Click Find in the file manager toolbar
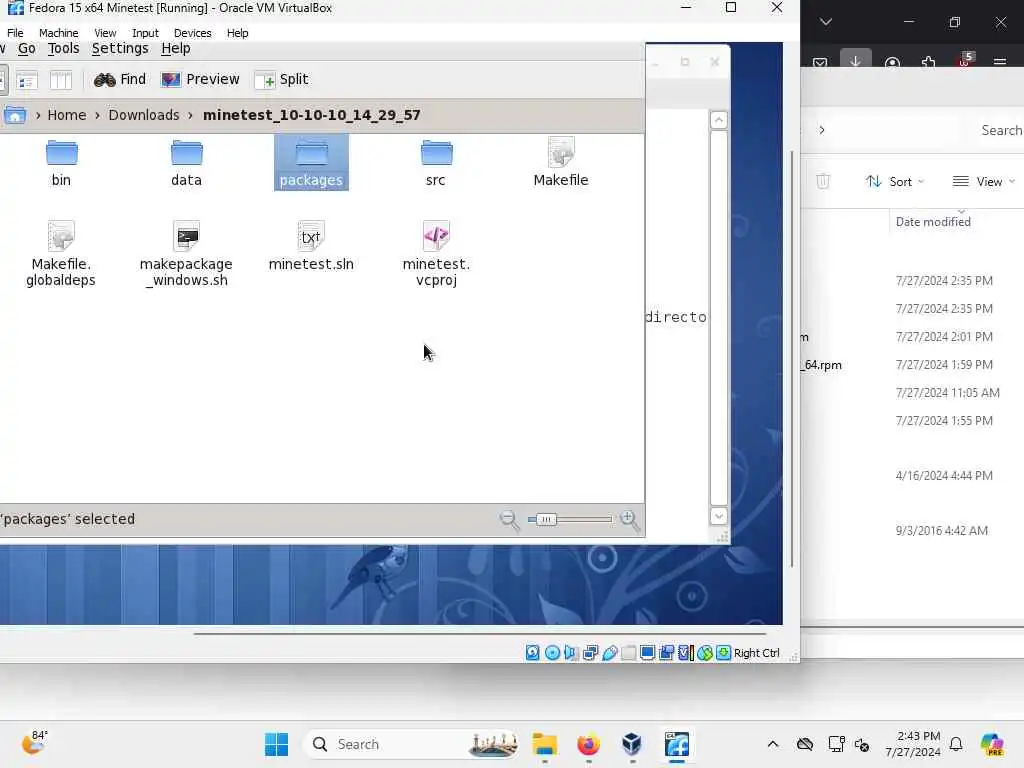 pos(120,79)
